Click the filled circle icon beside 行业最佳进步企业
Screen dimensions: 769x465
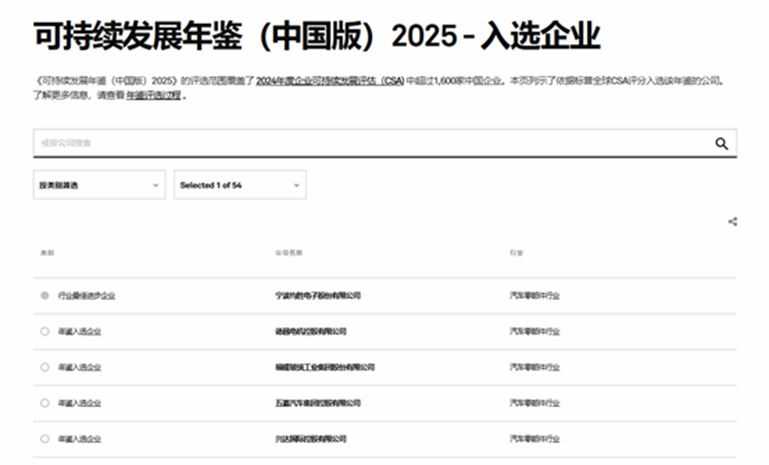point(44,296)
